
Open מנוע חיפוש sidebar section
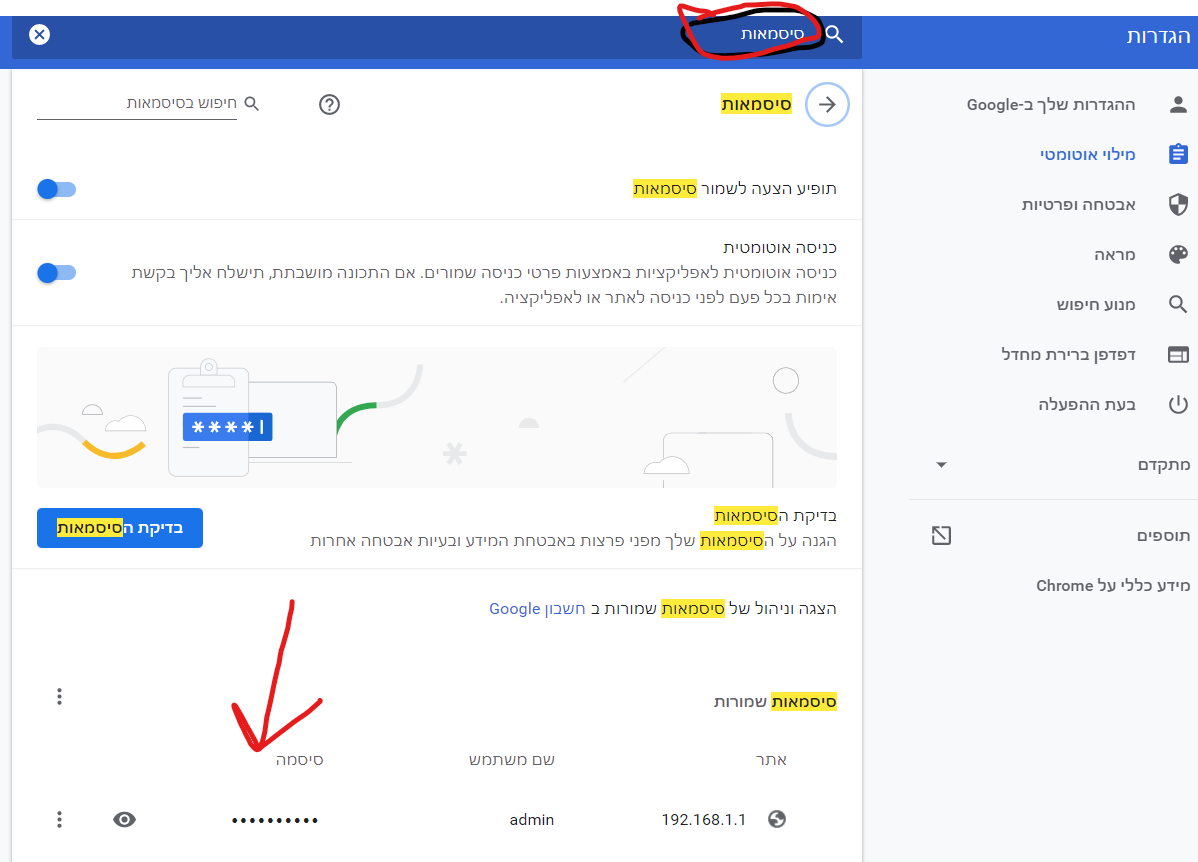click(1096, 305)
